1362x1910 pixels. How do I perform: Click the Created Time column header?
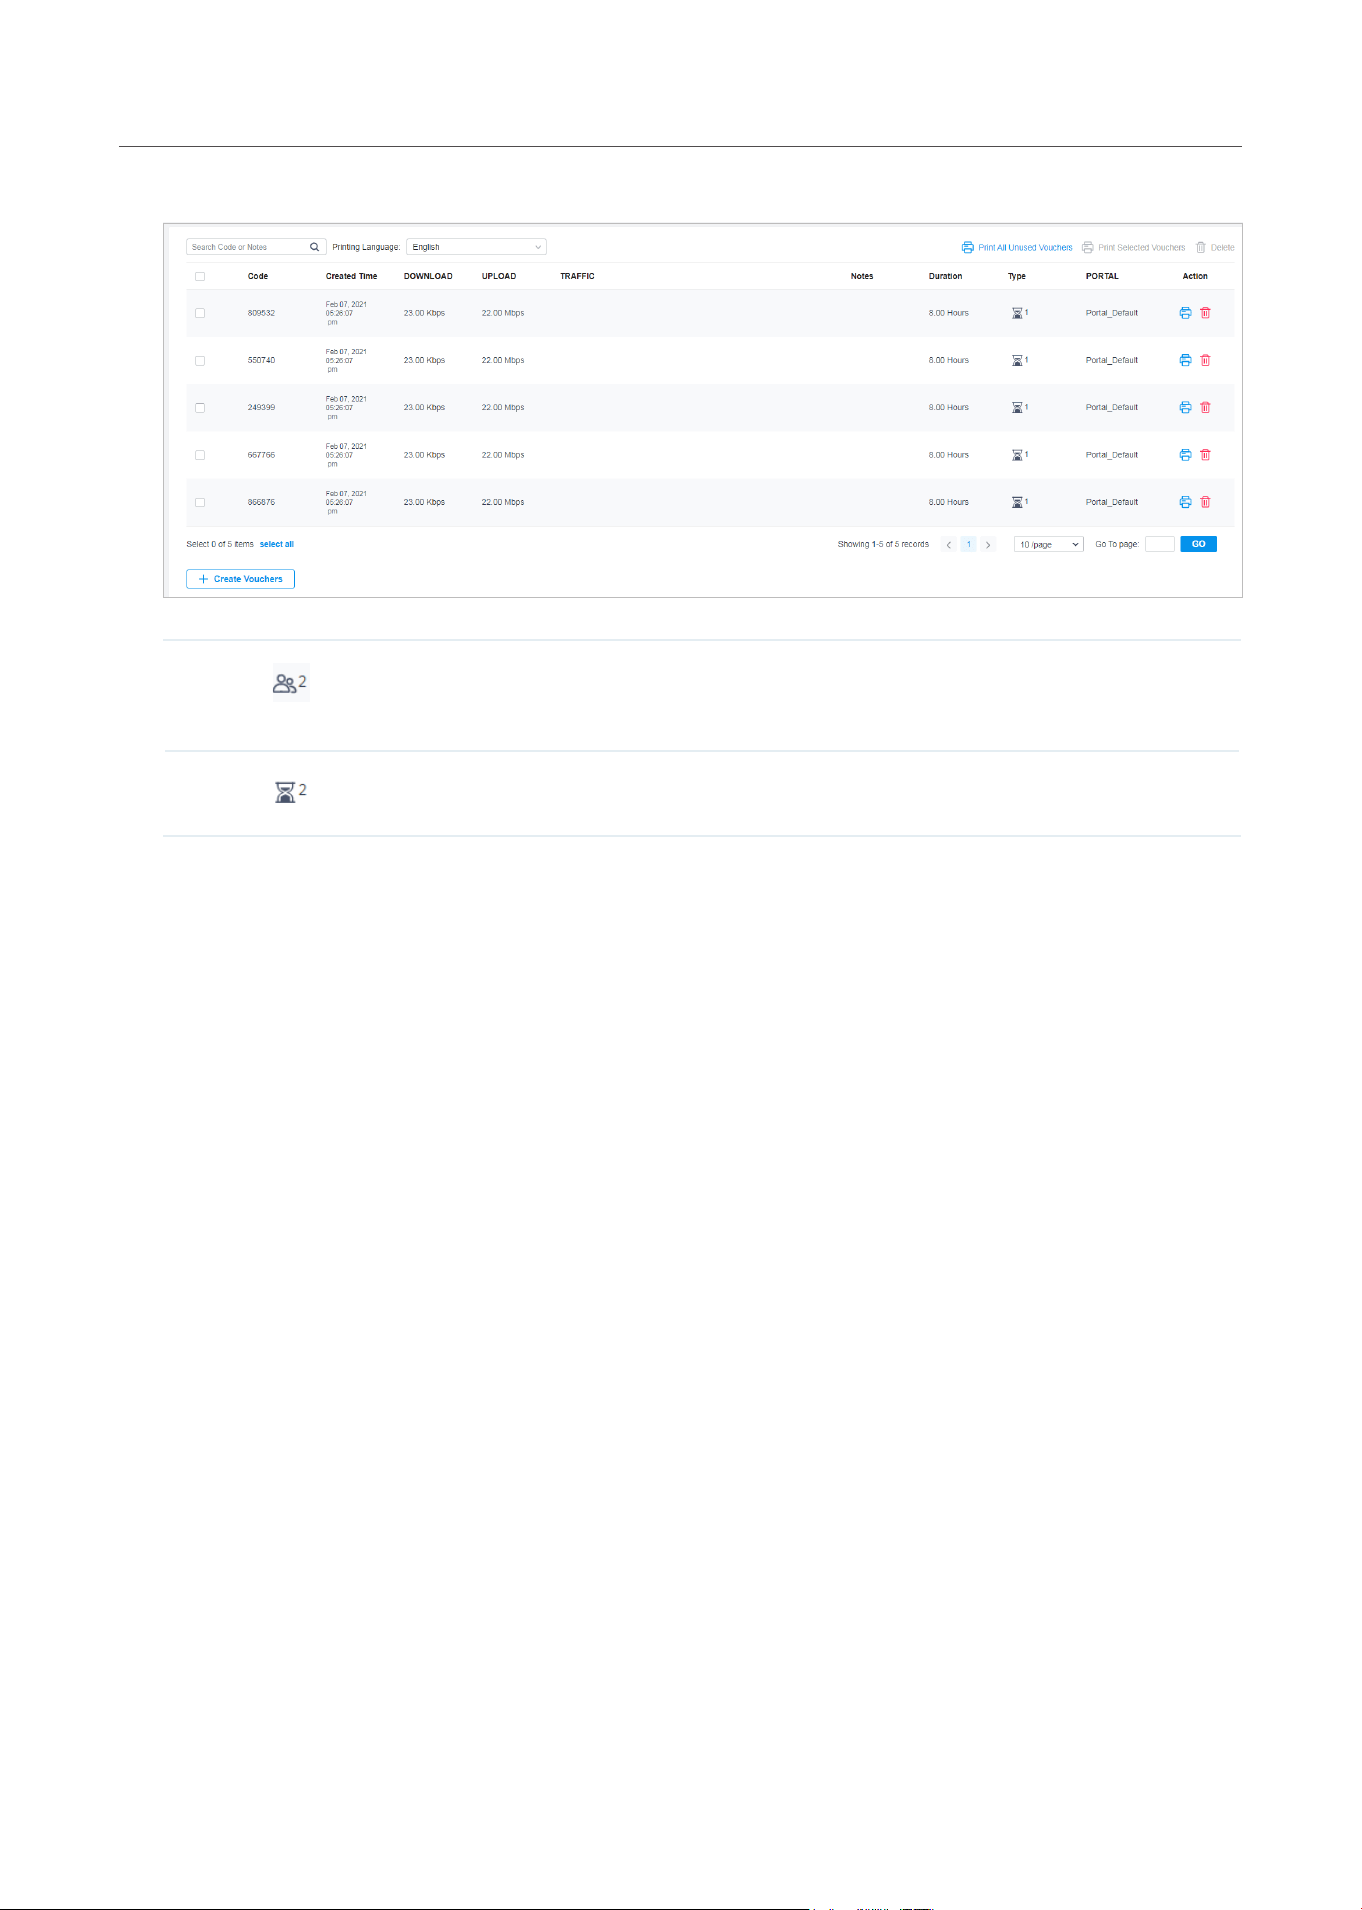351,276
